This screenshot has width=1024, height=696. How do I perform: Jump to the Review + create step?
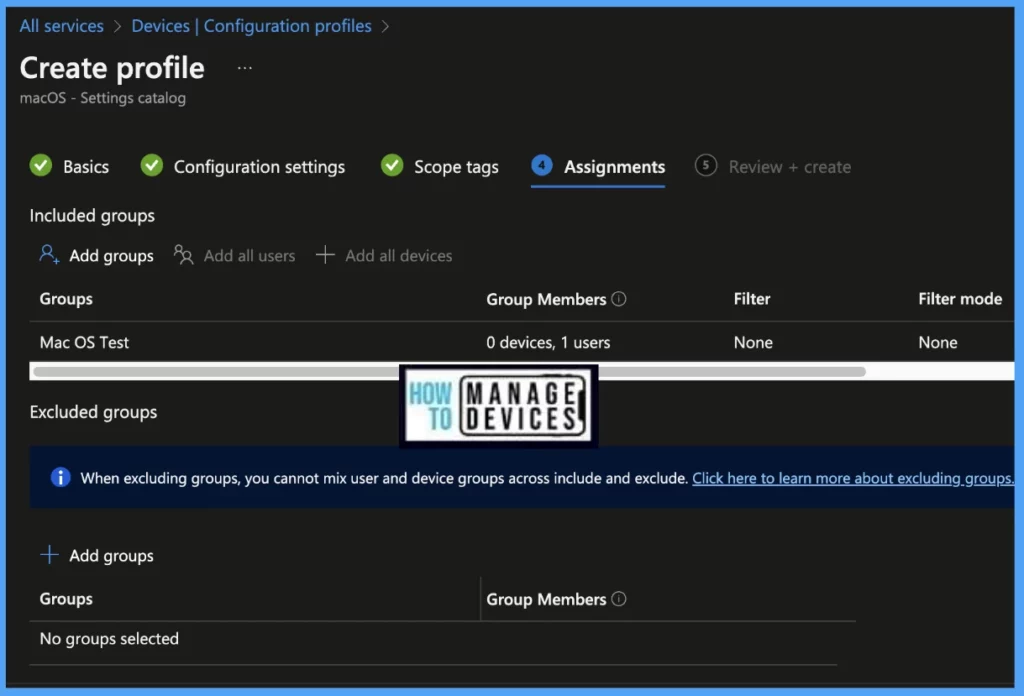tap(790, 167)
